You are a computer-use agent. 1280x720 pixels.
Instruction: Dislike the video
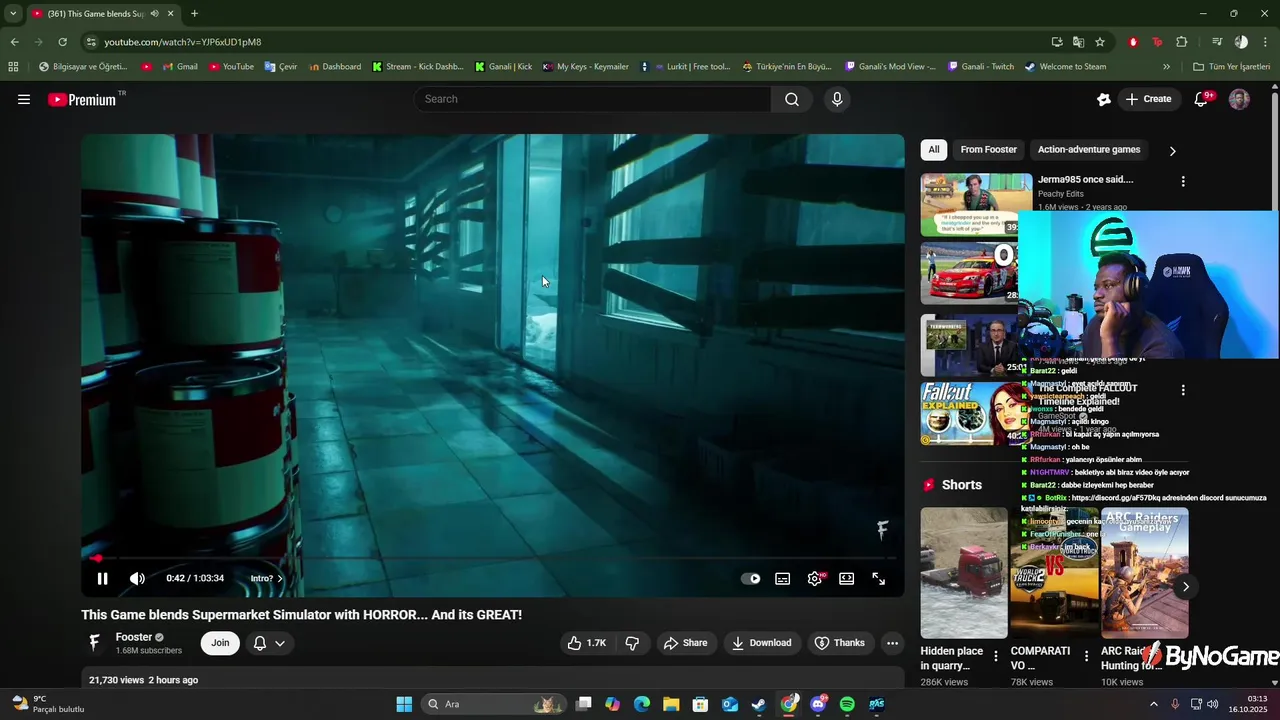[632, 643]
